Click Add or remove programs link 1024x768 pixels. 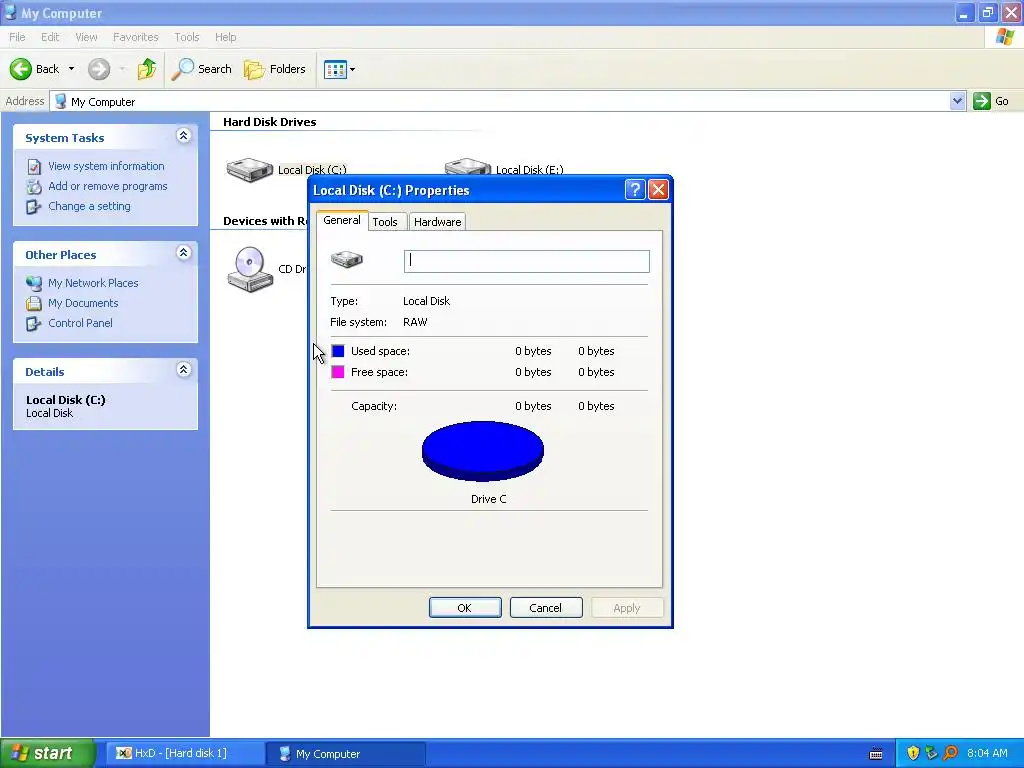(108, 186)
